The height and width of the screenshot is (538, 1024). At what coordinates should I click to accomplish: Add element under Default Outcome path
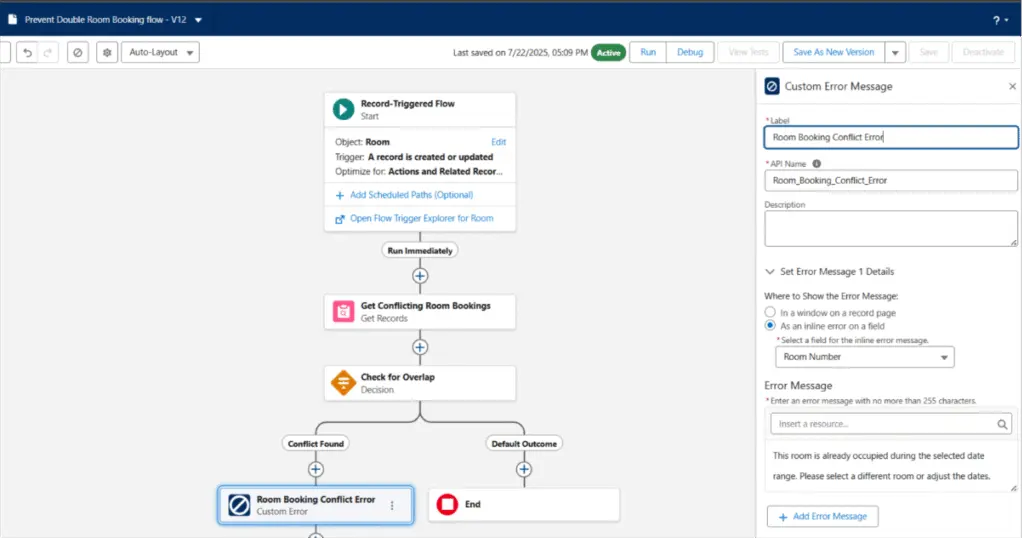point(524,469)
